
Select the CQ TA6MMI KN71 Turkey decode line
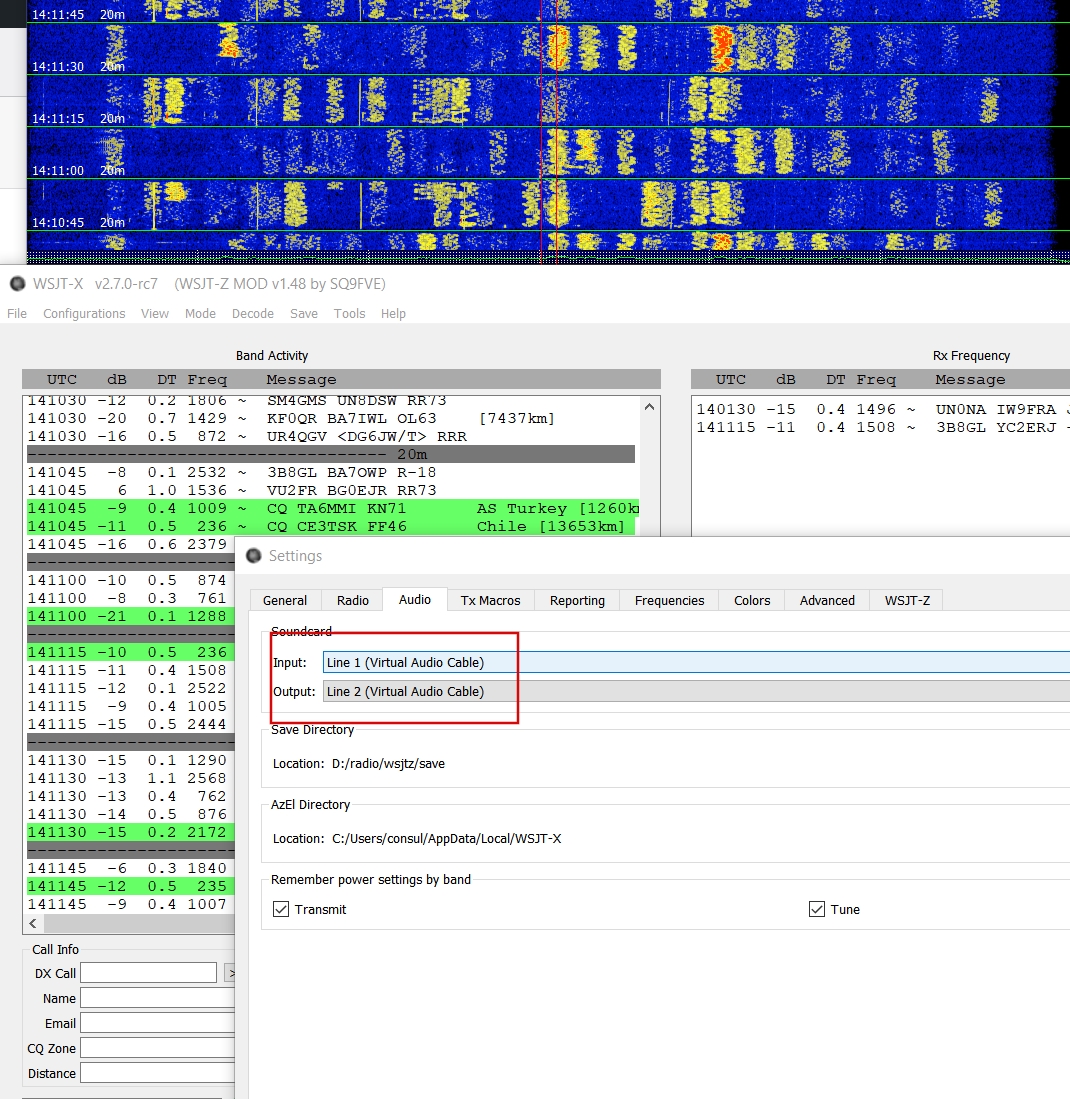coord(330,508)
